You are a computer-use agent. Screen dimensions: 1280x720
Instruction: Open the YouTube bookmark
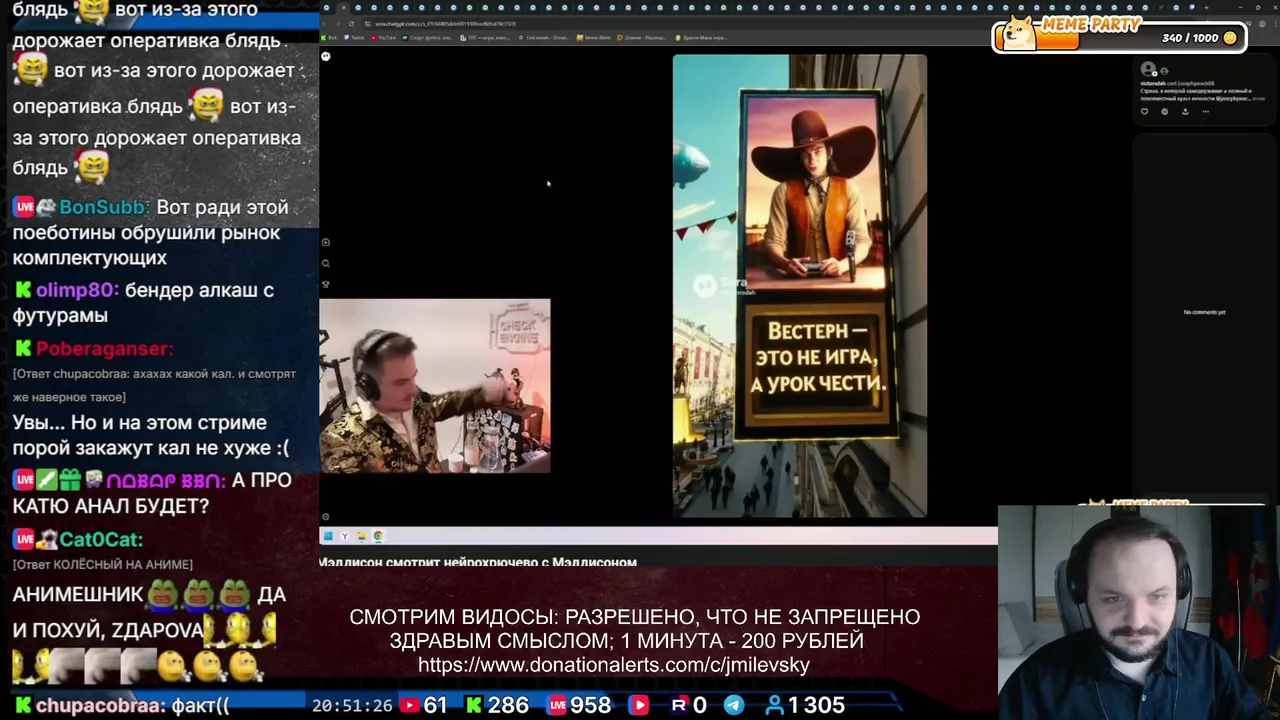coord(383,38)
